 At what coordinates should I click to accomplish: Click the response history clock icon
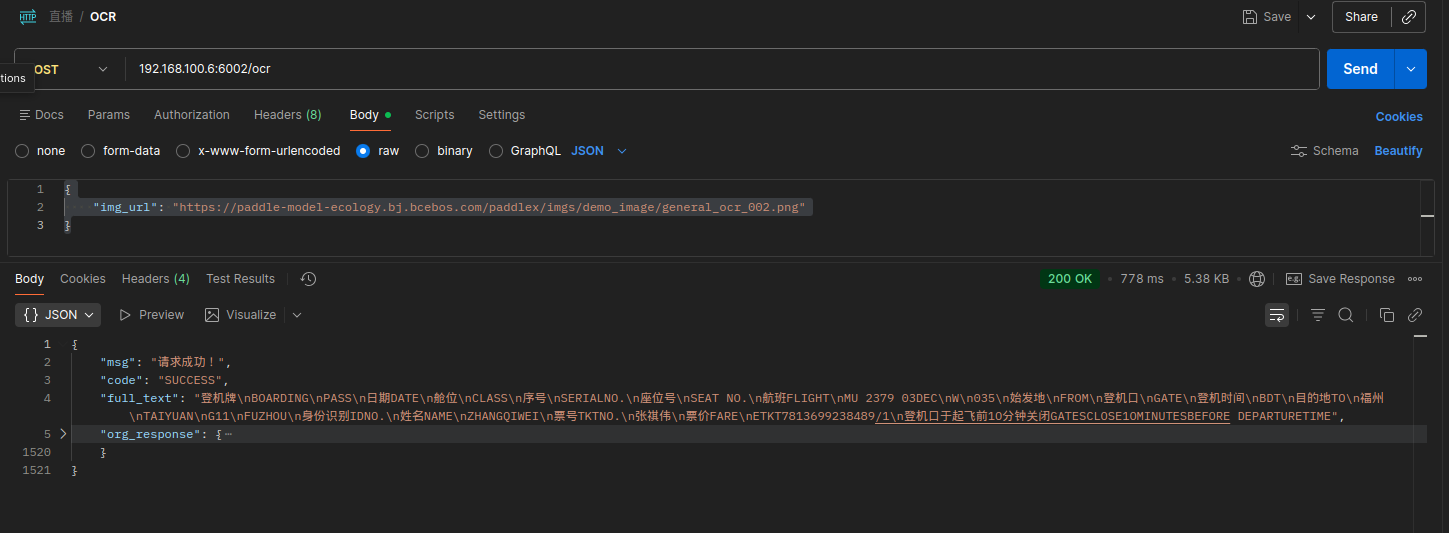(308, 279)
